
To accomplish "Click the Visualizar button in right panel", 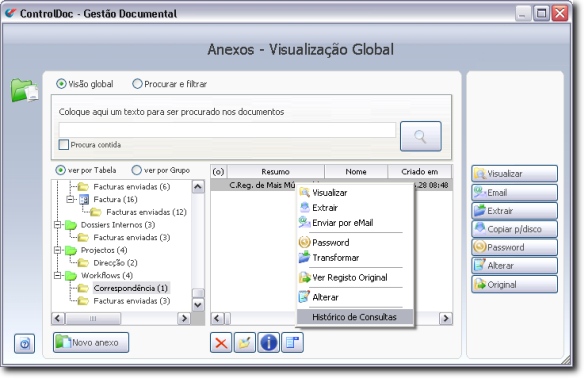I will [x=514, y=174].
